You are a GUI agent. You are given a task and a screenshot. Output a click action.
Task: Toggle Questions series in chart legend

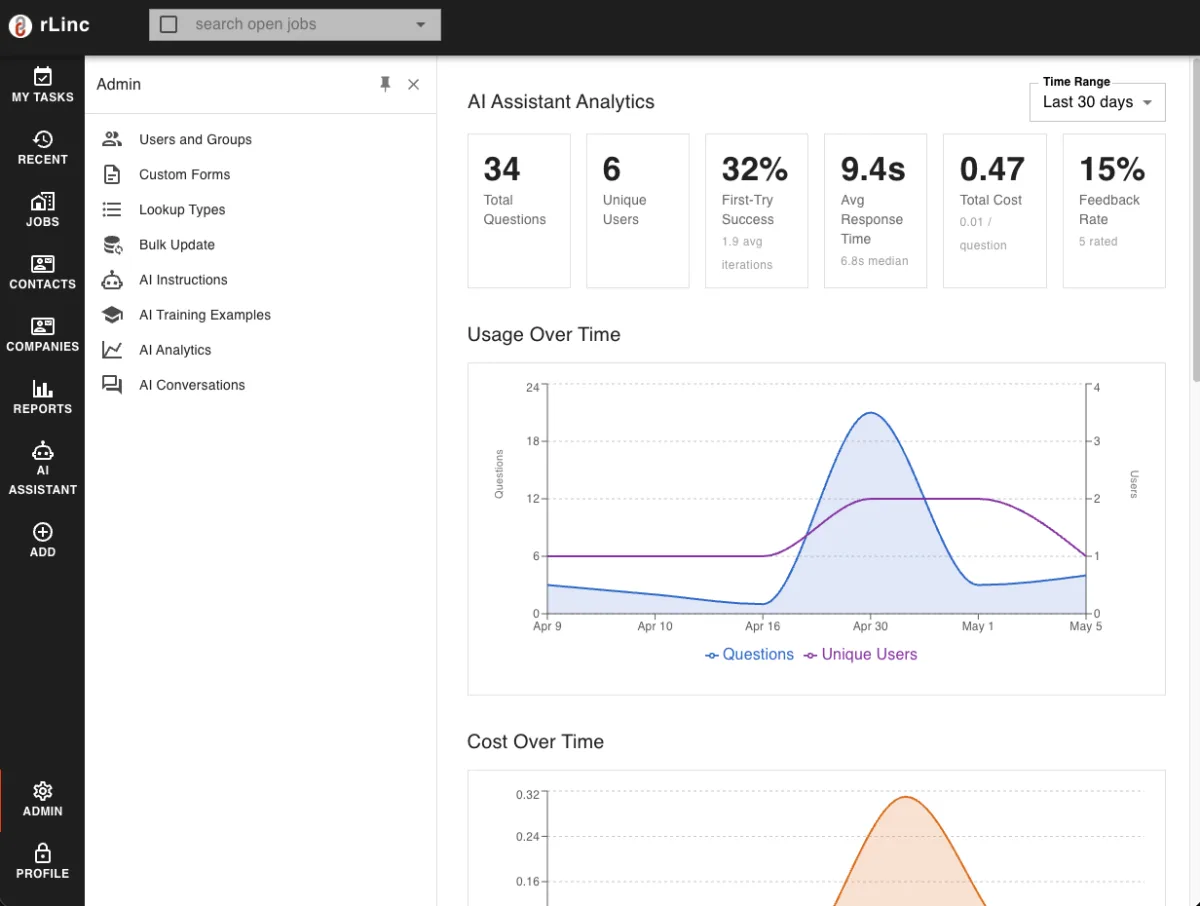749,654
